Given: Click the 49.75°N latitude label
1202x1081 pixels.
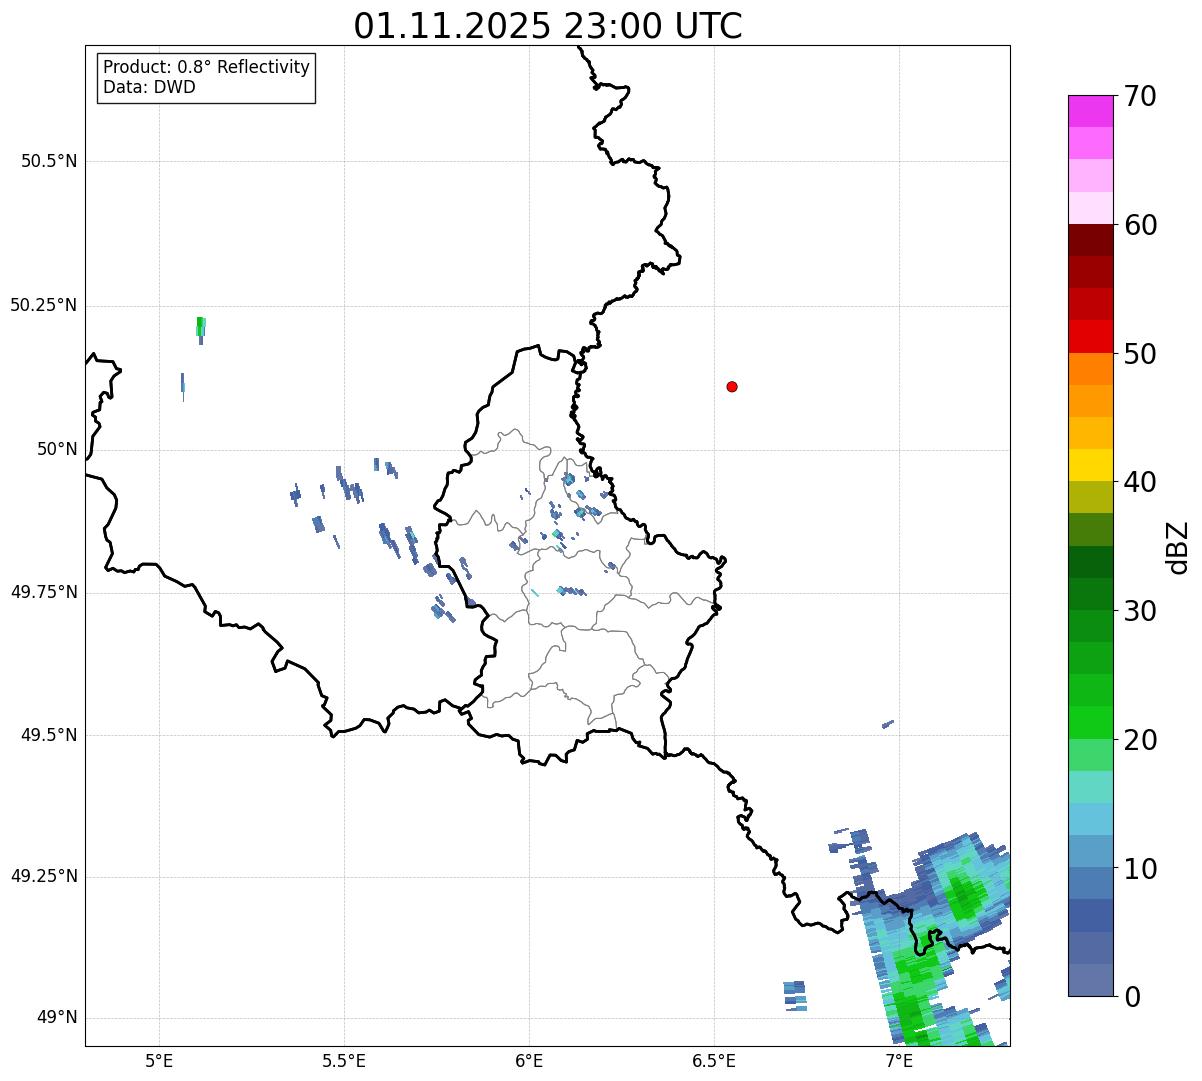Looking at the screenshot, I should pyautogui.click(x=43, y=592).
